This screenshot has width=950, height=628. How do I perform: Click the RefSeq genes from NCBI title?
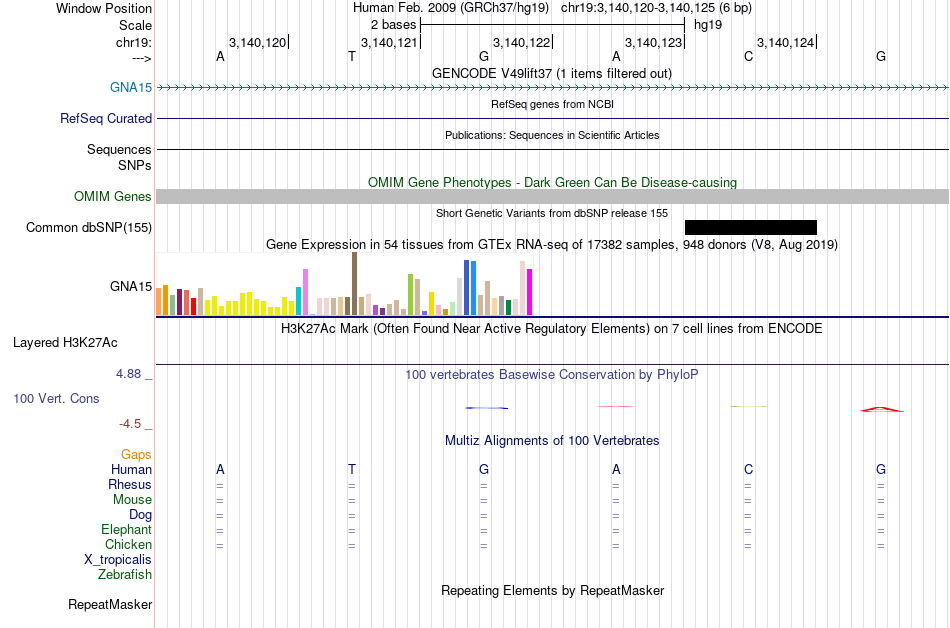pyautogui.click(x=553, y=104)
